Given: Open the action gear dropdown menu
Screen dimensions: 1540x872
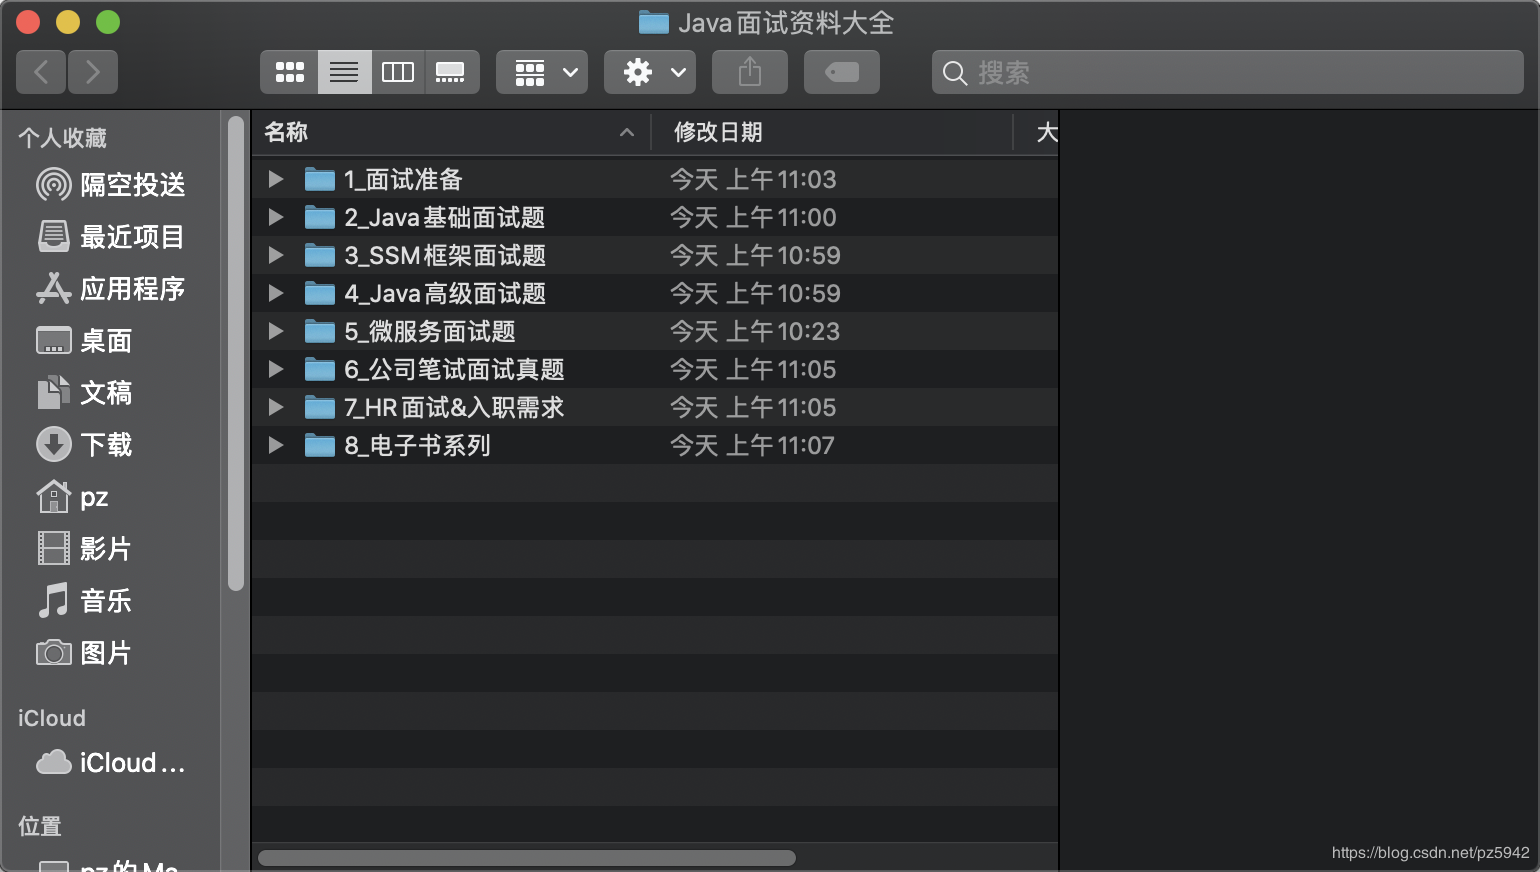Looking at the screenshot, I should pos(649,71).
